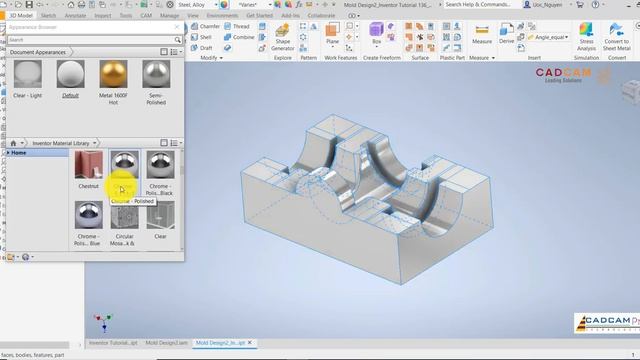Image resolution: width=640 pixels, height=360 pixels.
Task: Select the Combine tool
Action: [x=239, y=37]
